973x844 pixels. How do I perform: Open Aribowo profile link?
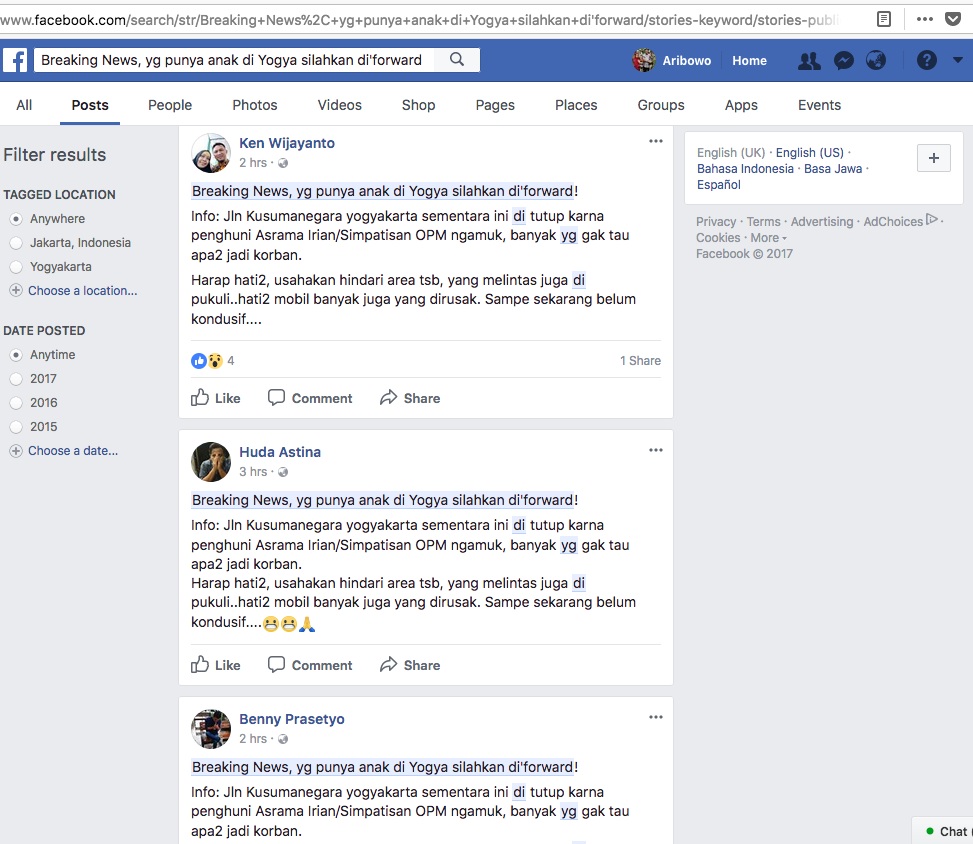coord(686,61)
